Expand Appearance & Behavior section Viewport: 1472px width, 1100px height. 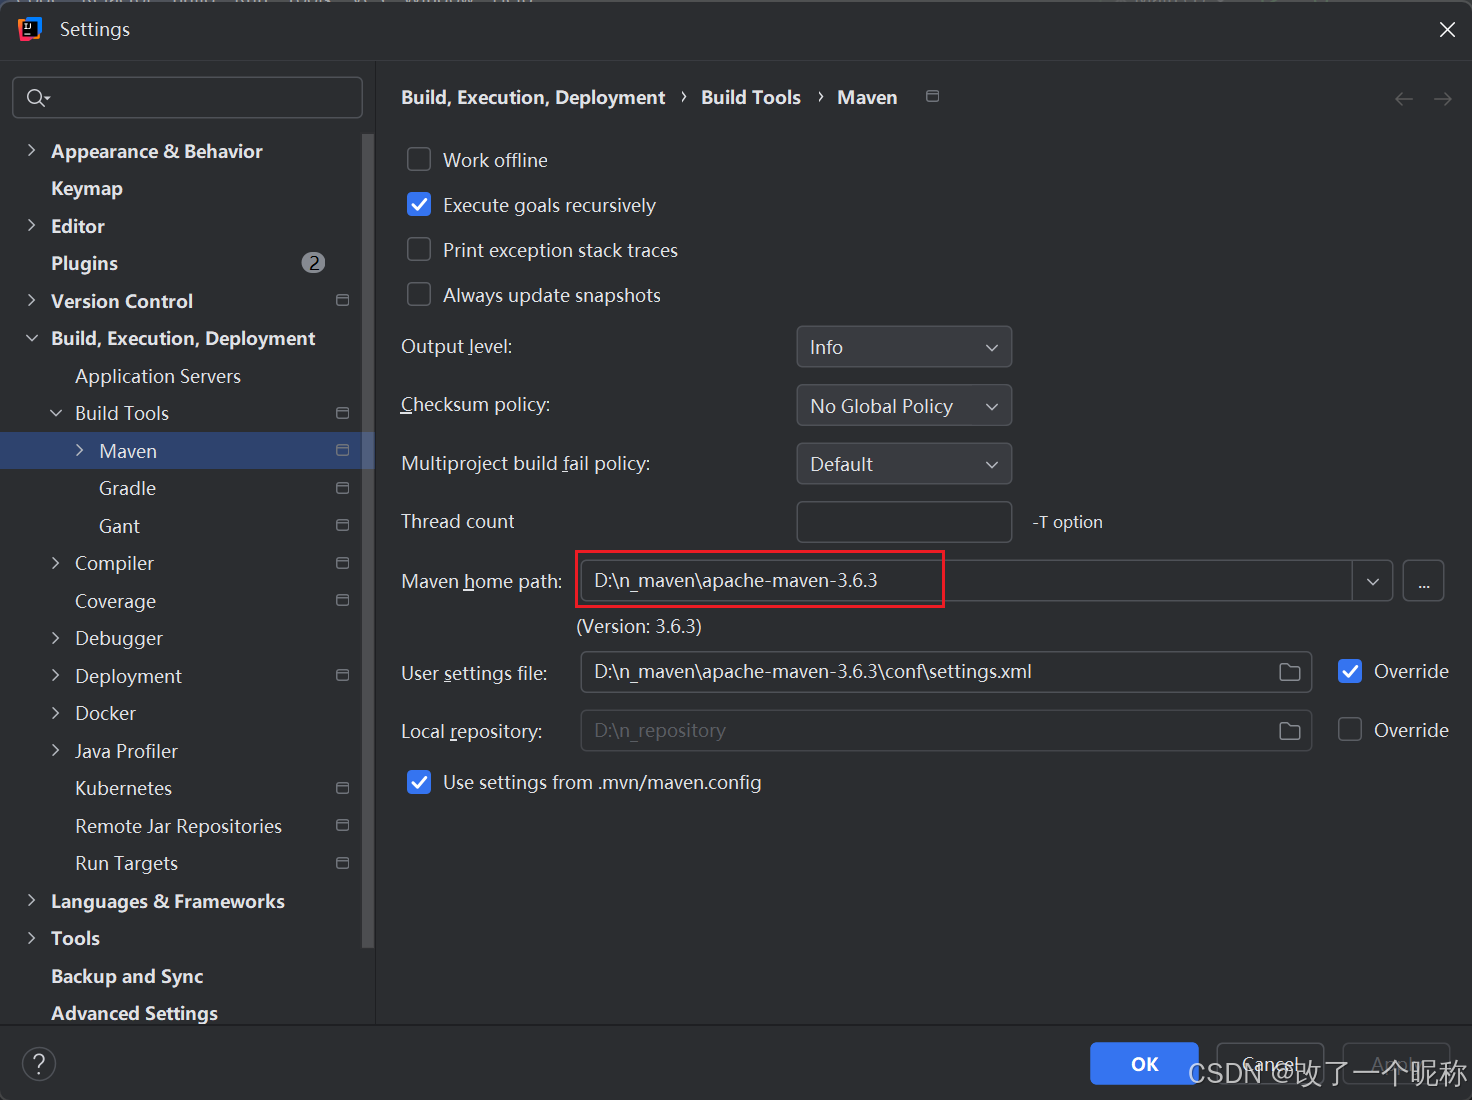click(x=31, y=150)
